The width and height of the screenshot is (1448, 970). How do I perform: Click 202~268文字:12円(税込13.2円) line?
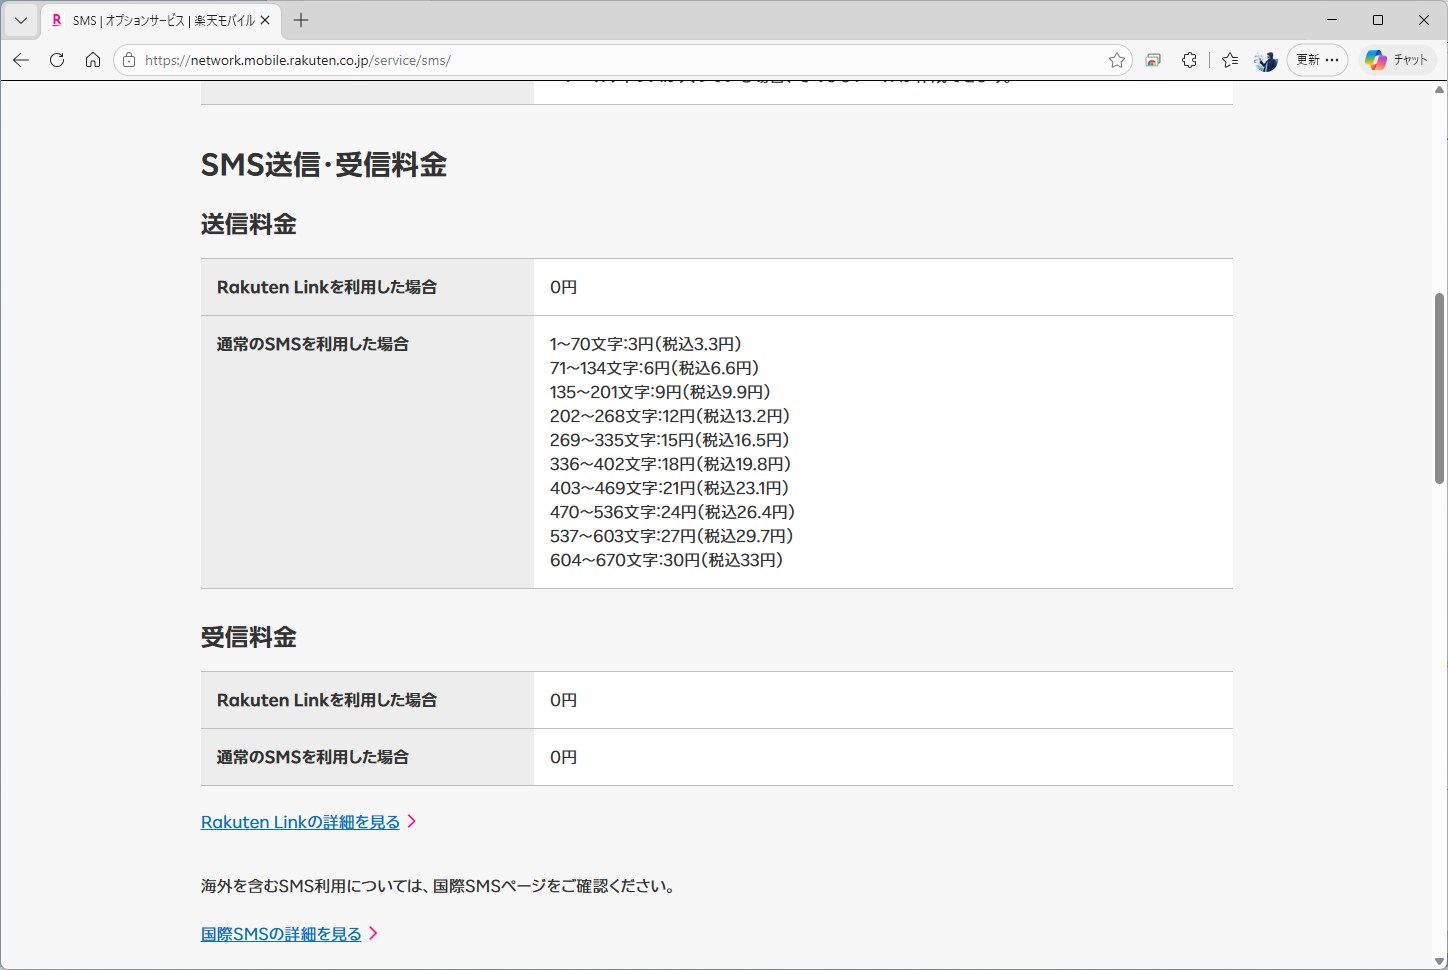pos(670,416)
